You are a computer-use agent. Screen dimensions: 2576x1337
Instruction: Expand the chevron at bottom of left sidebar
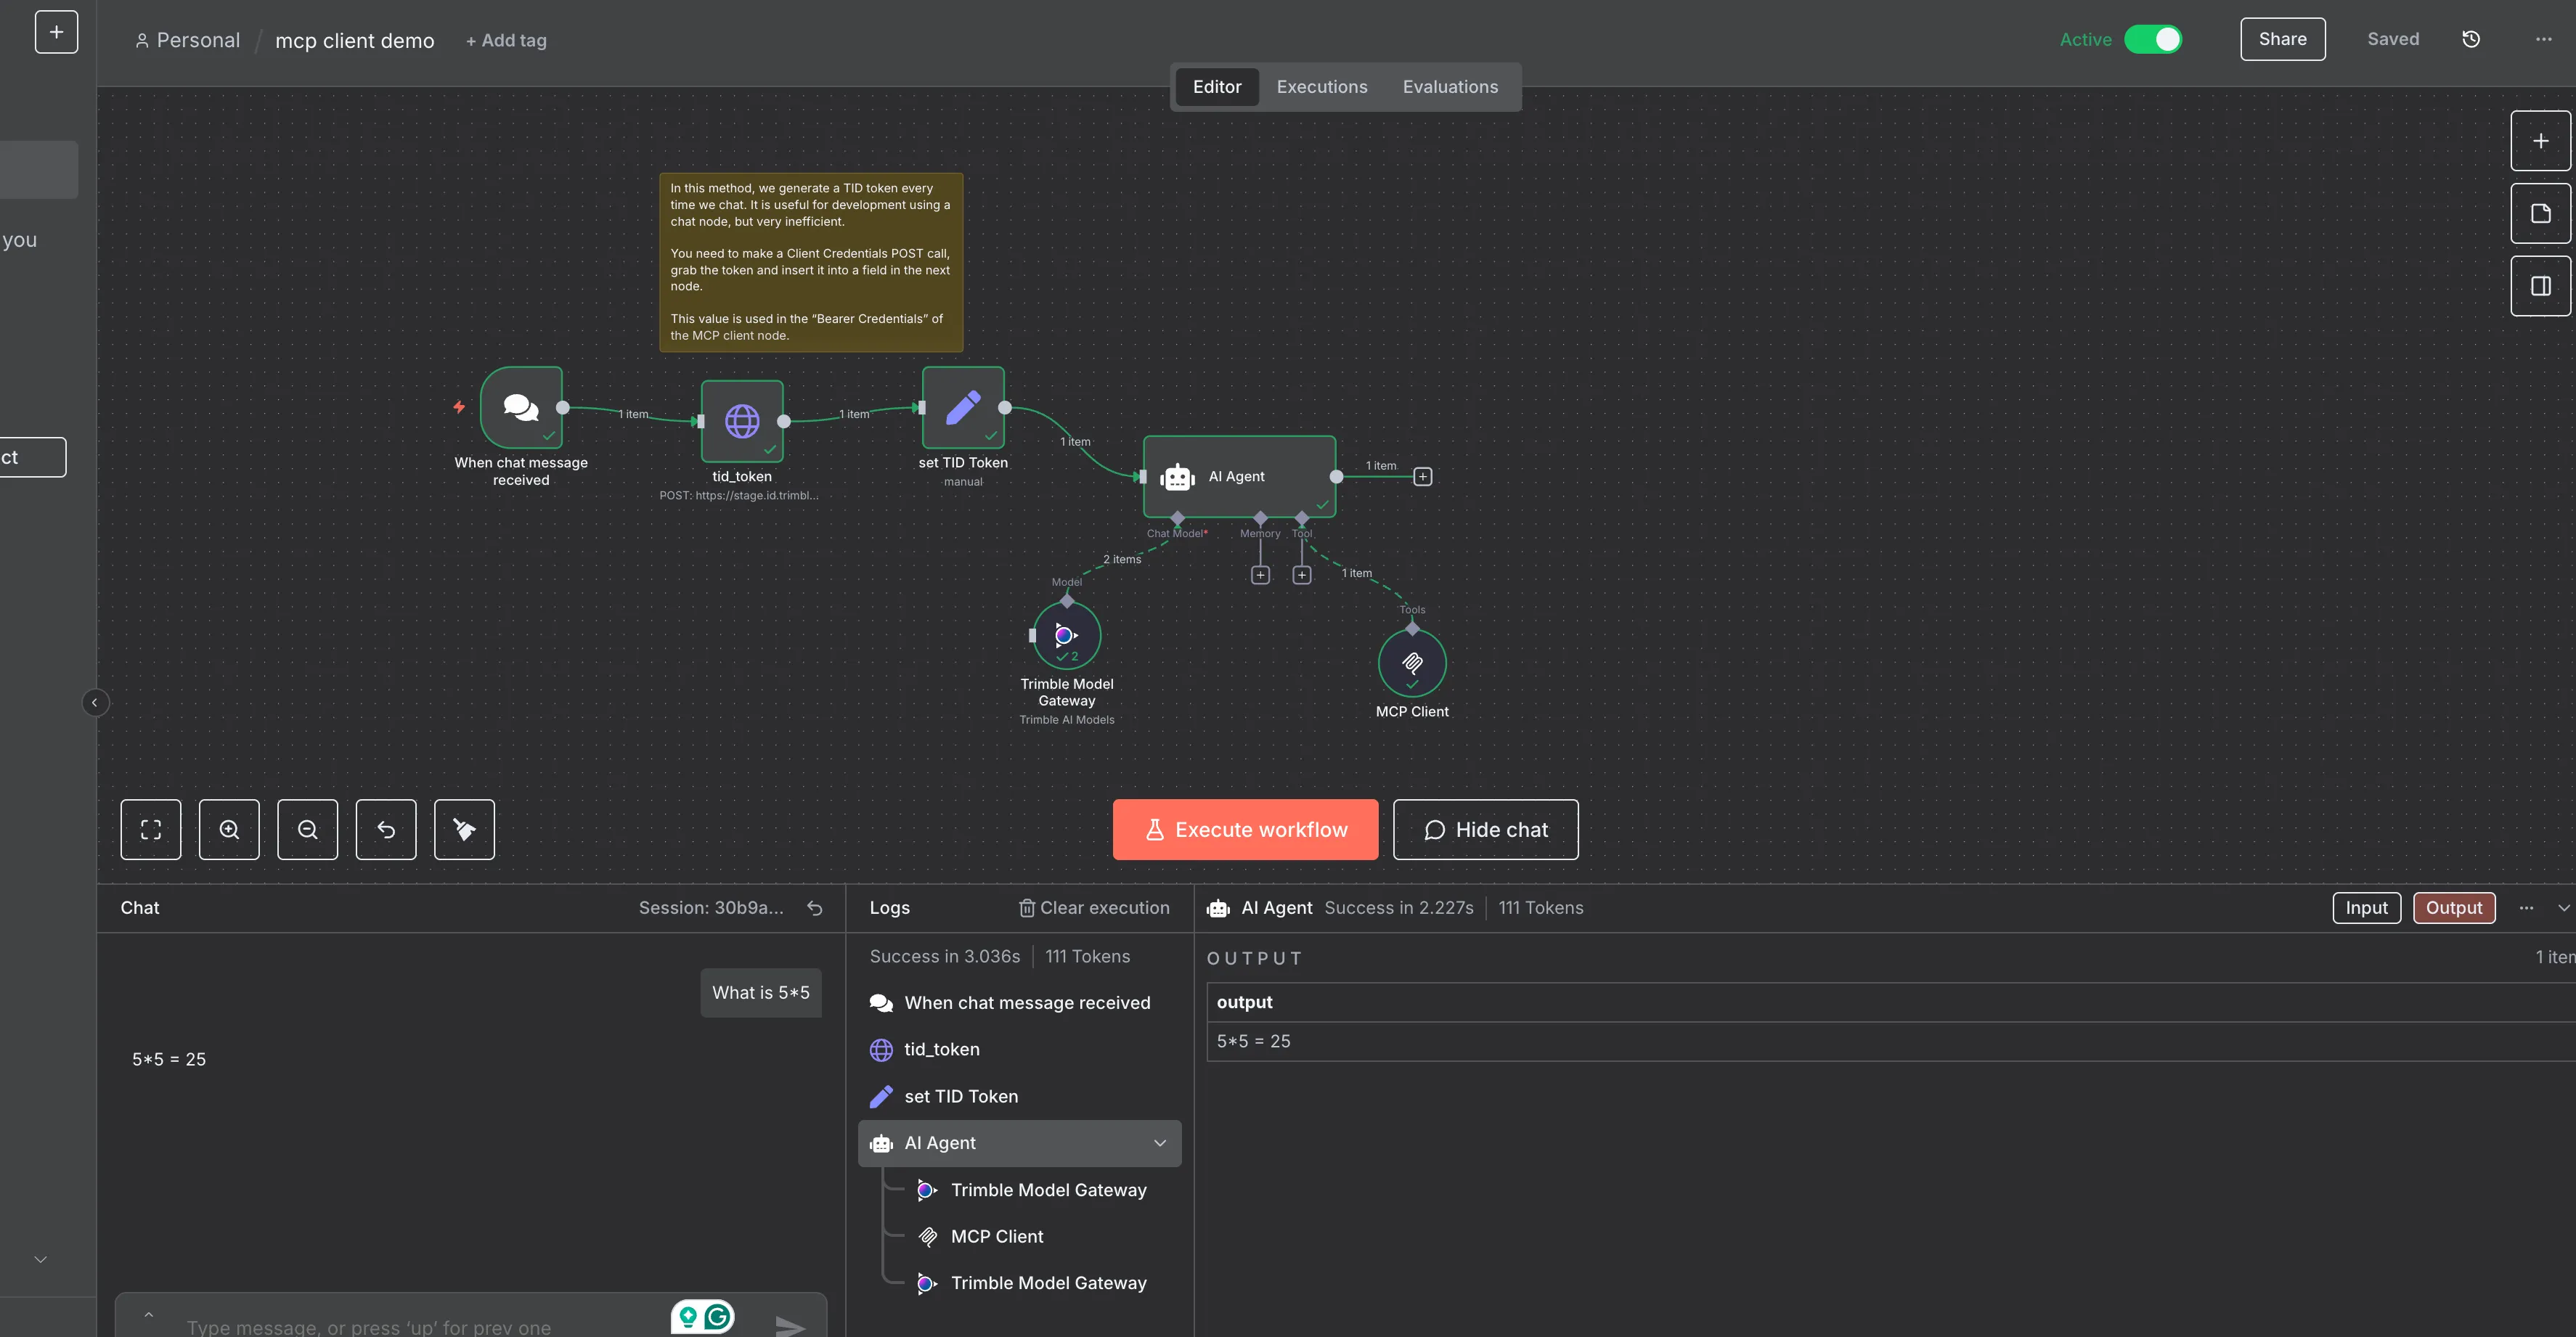coord(41,1259)
